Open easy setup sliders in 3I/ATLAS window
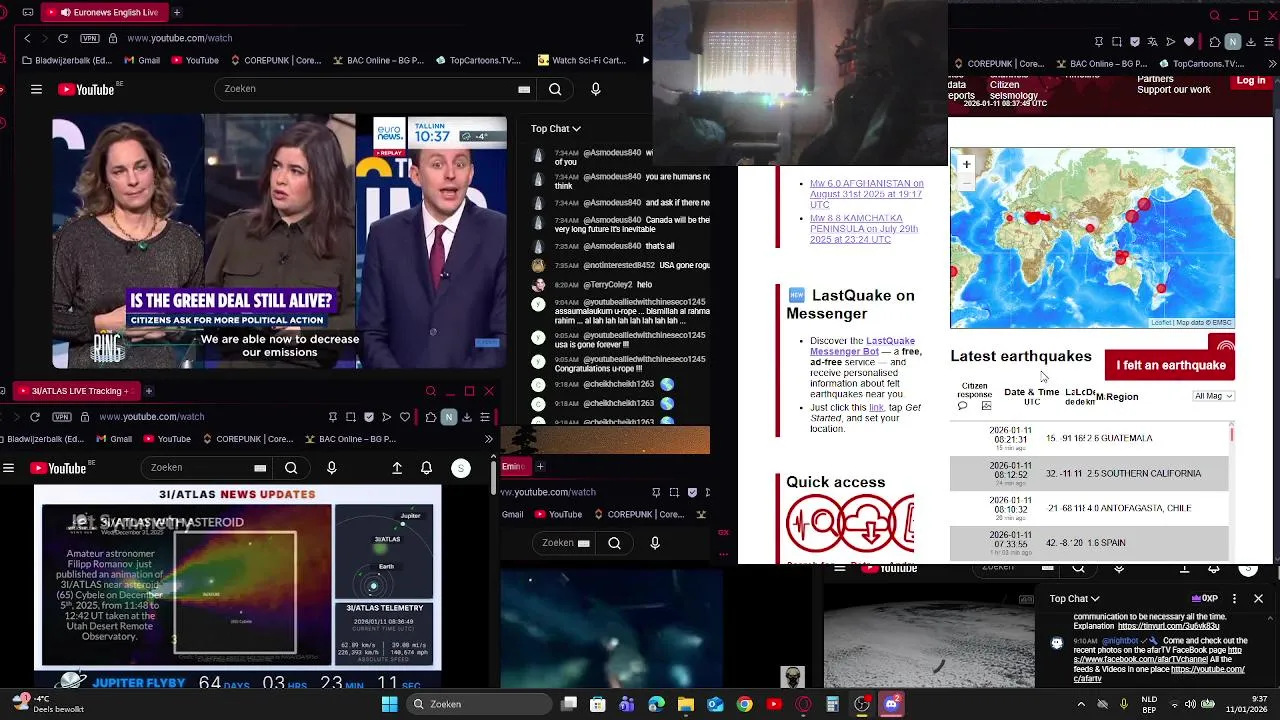This screenshot has height=720, width=1280. tap(485, 417)
